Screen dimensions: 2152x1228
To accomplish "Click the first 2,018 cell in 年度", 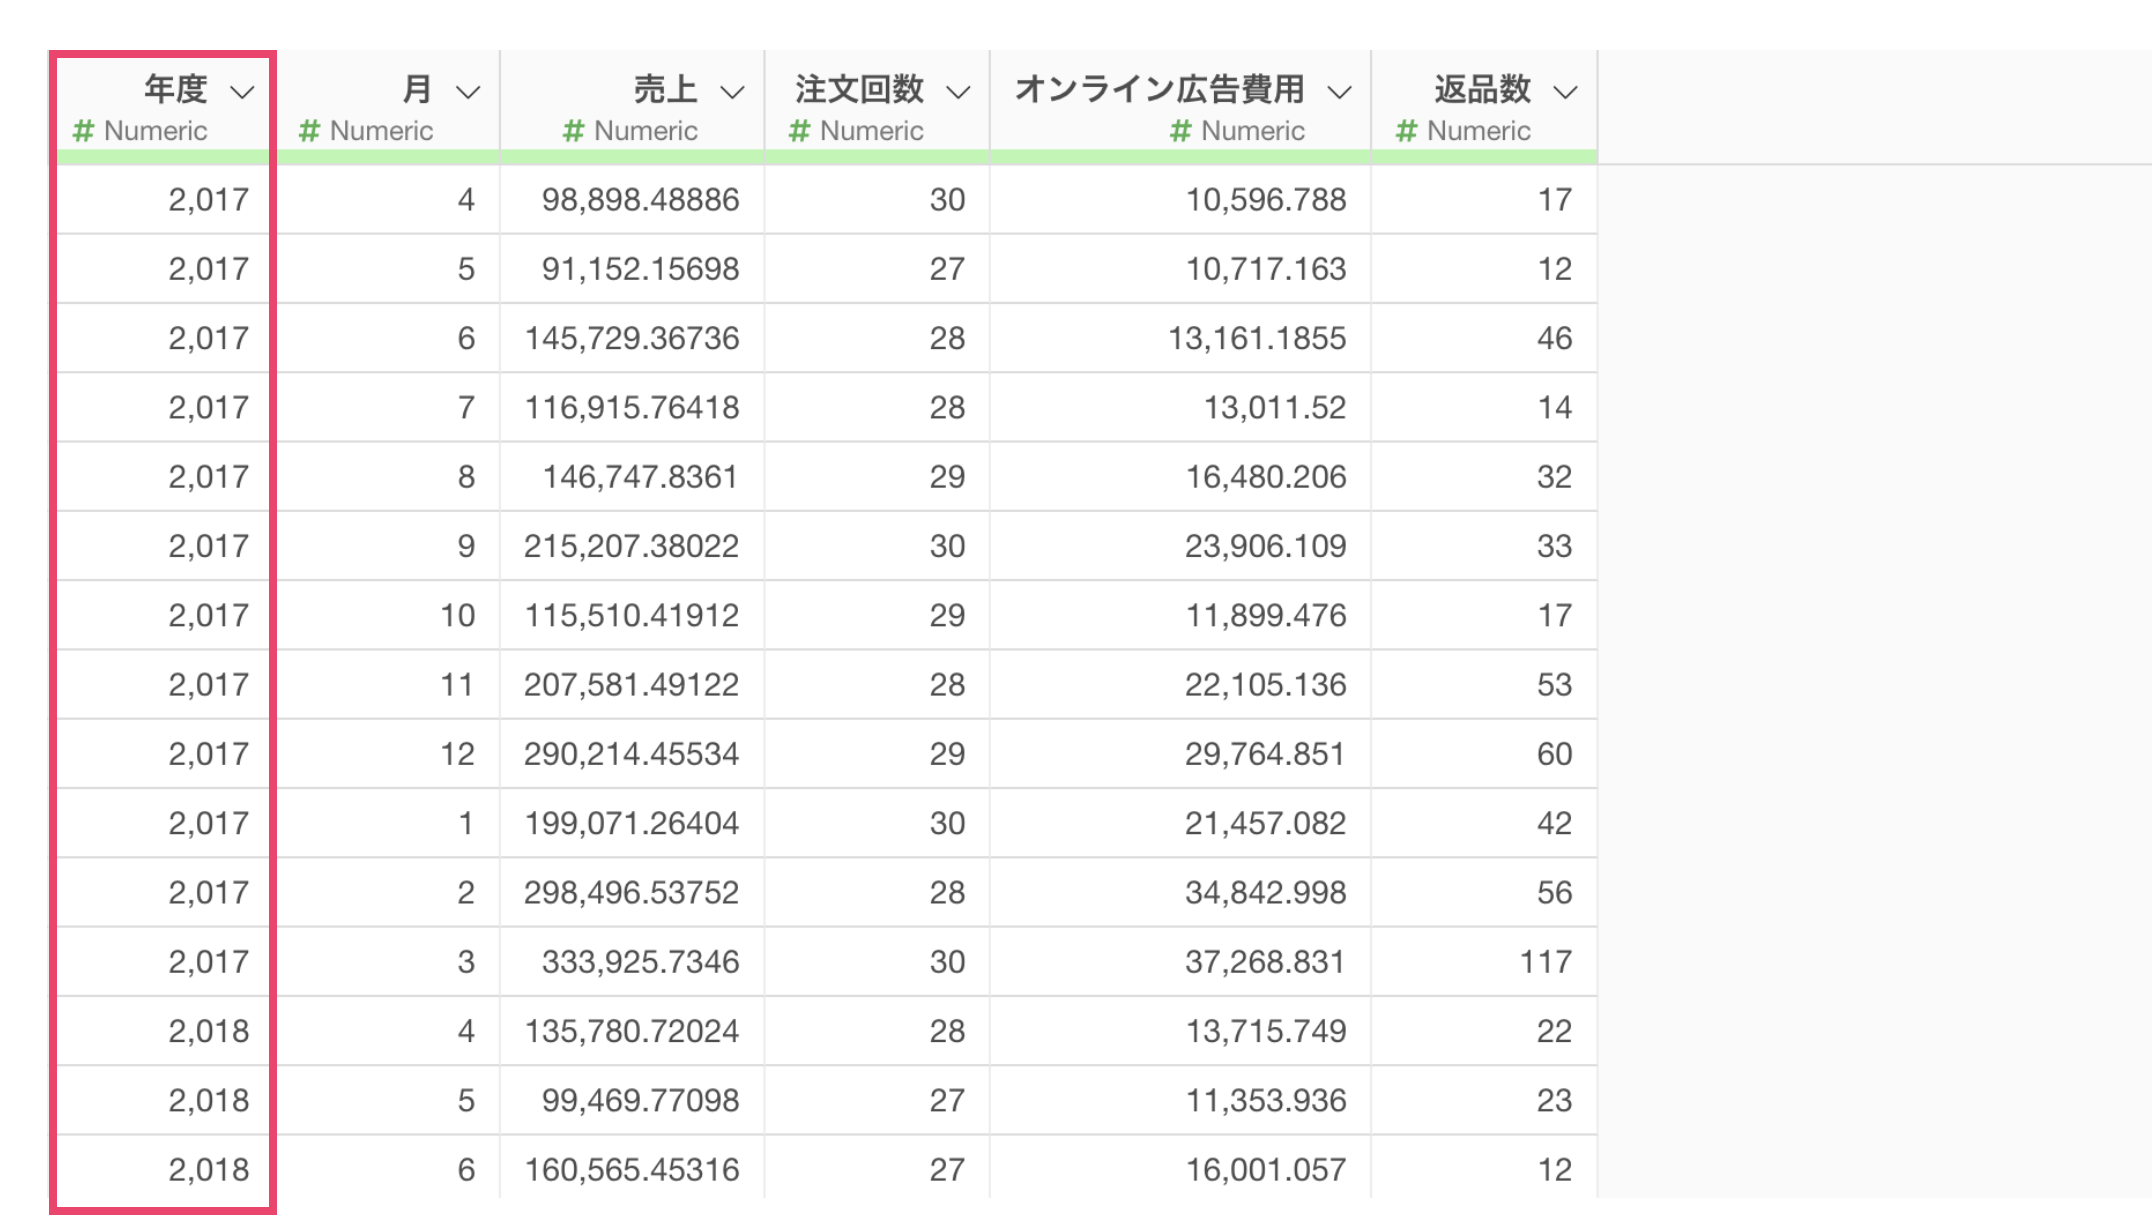I will [208, 1031].
